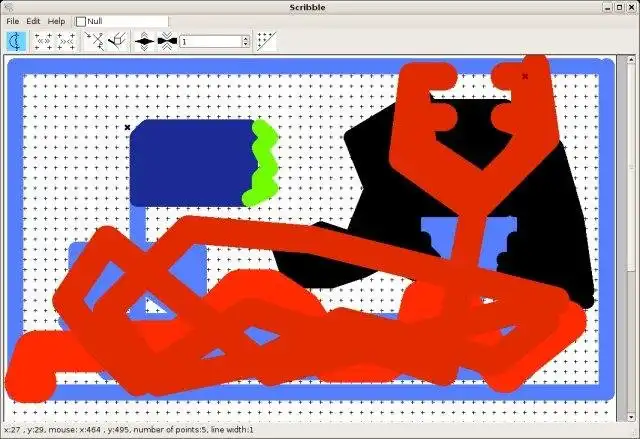
Task: Click the black x marker near blue rectangle
Action: pyautogui.click(x=127, y=127)
